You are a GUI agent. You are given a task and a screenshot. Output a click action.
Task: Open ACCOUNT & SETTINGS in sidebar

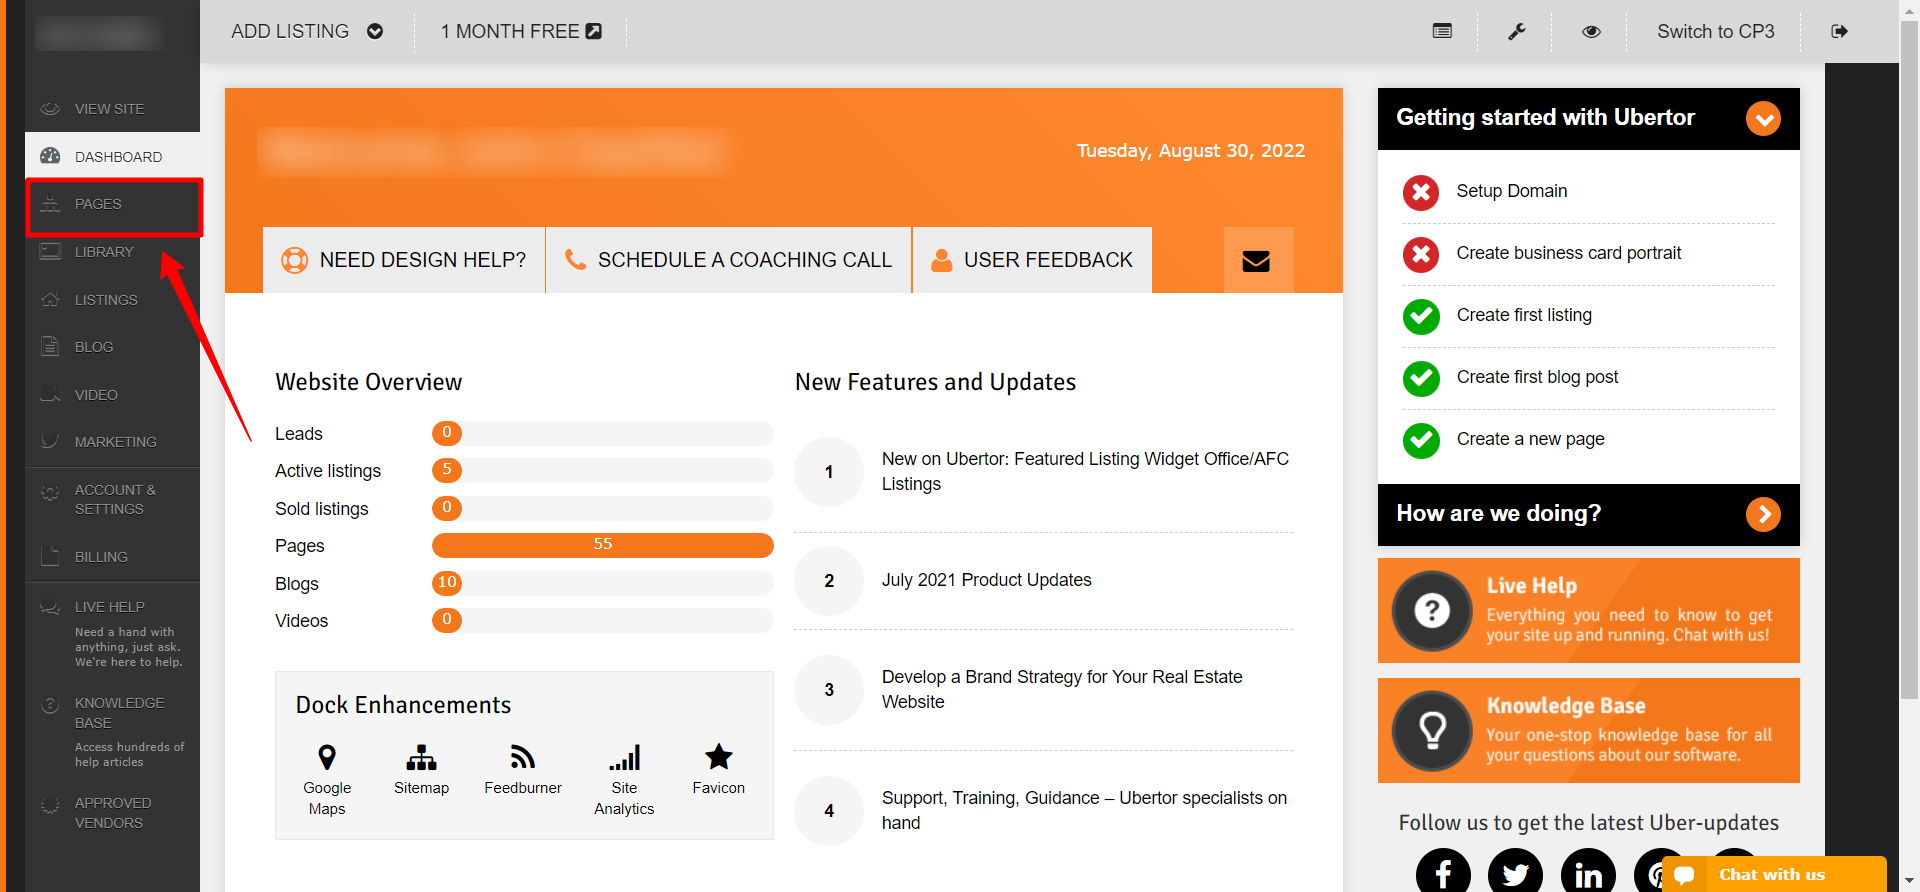click(x=112, y=499)
